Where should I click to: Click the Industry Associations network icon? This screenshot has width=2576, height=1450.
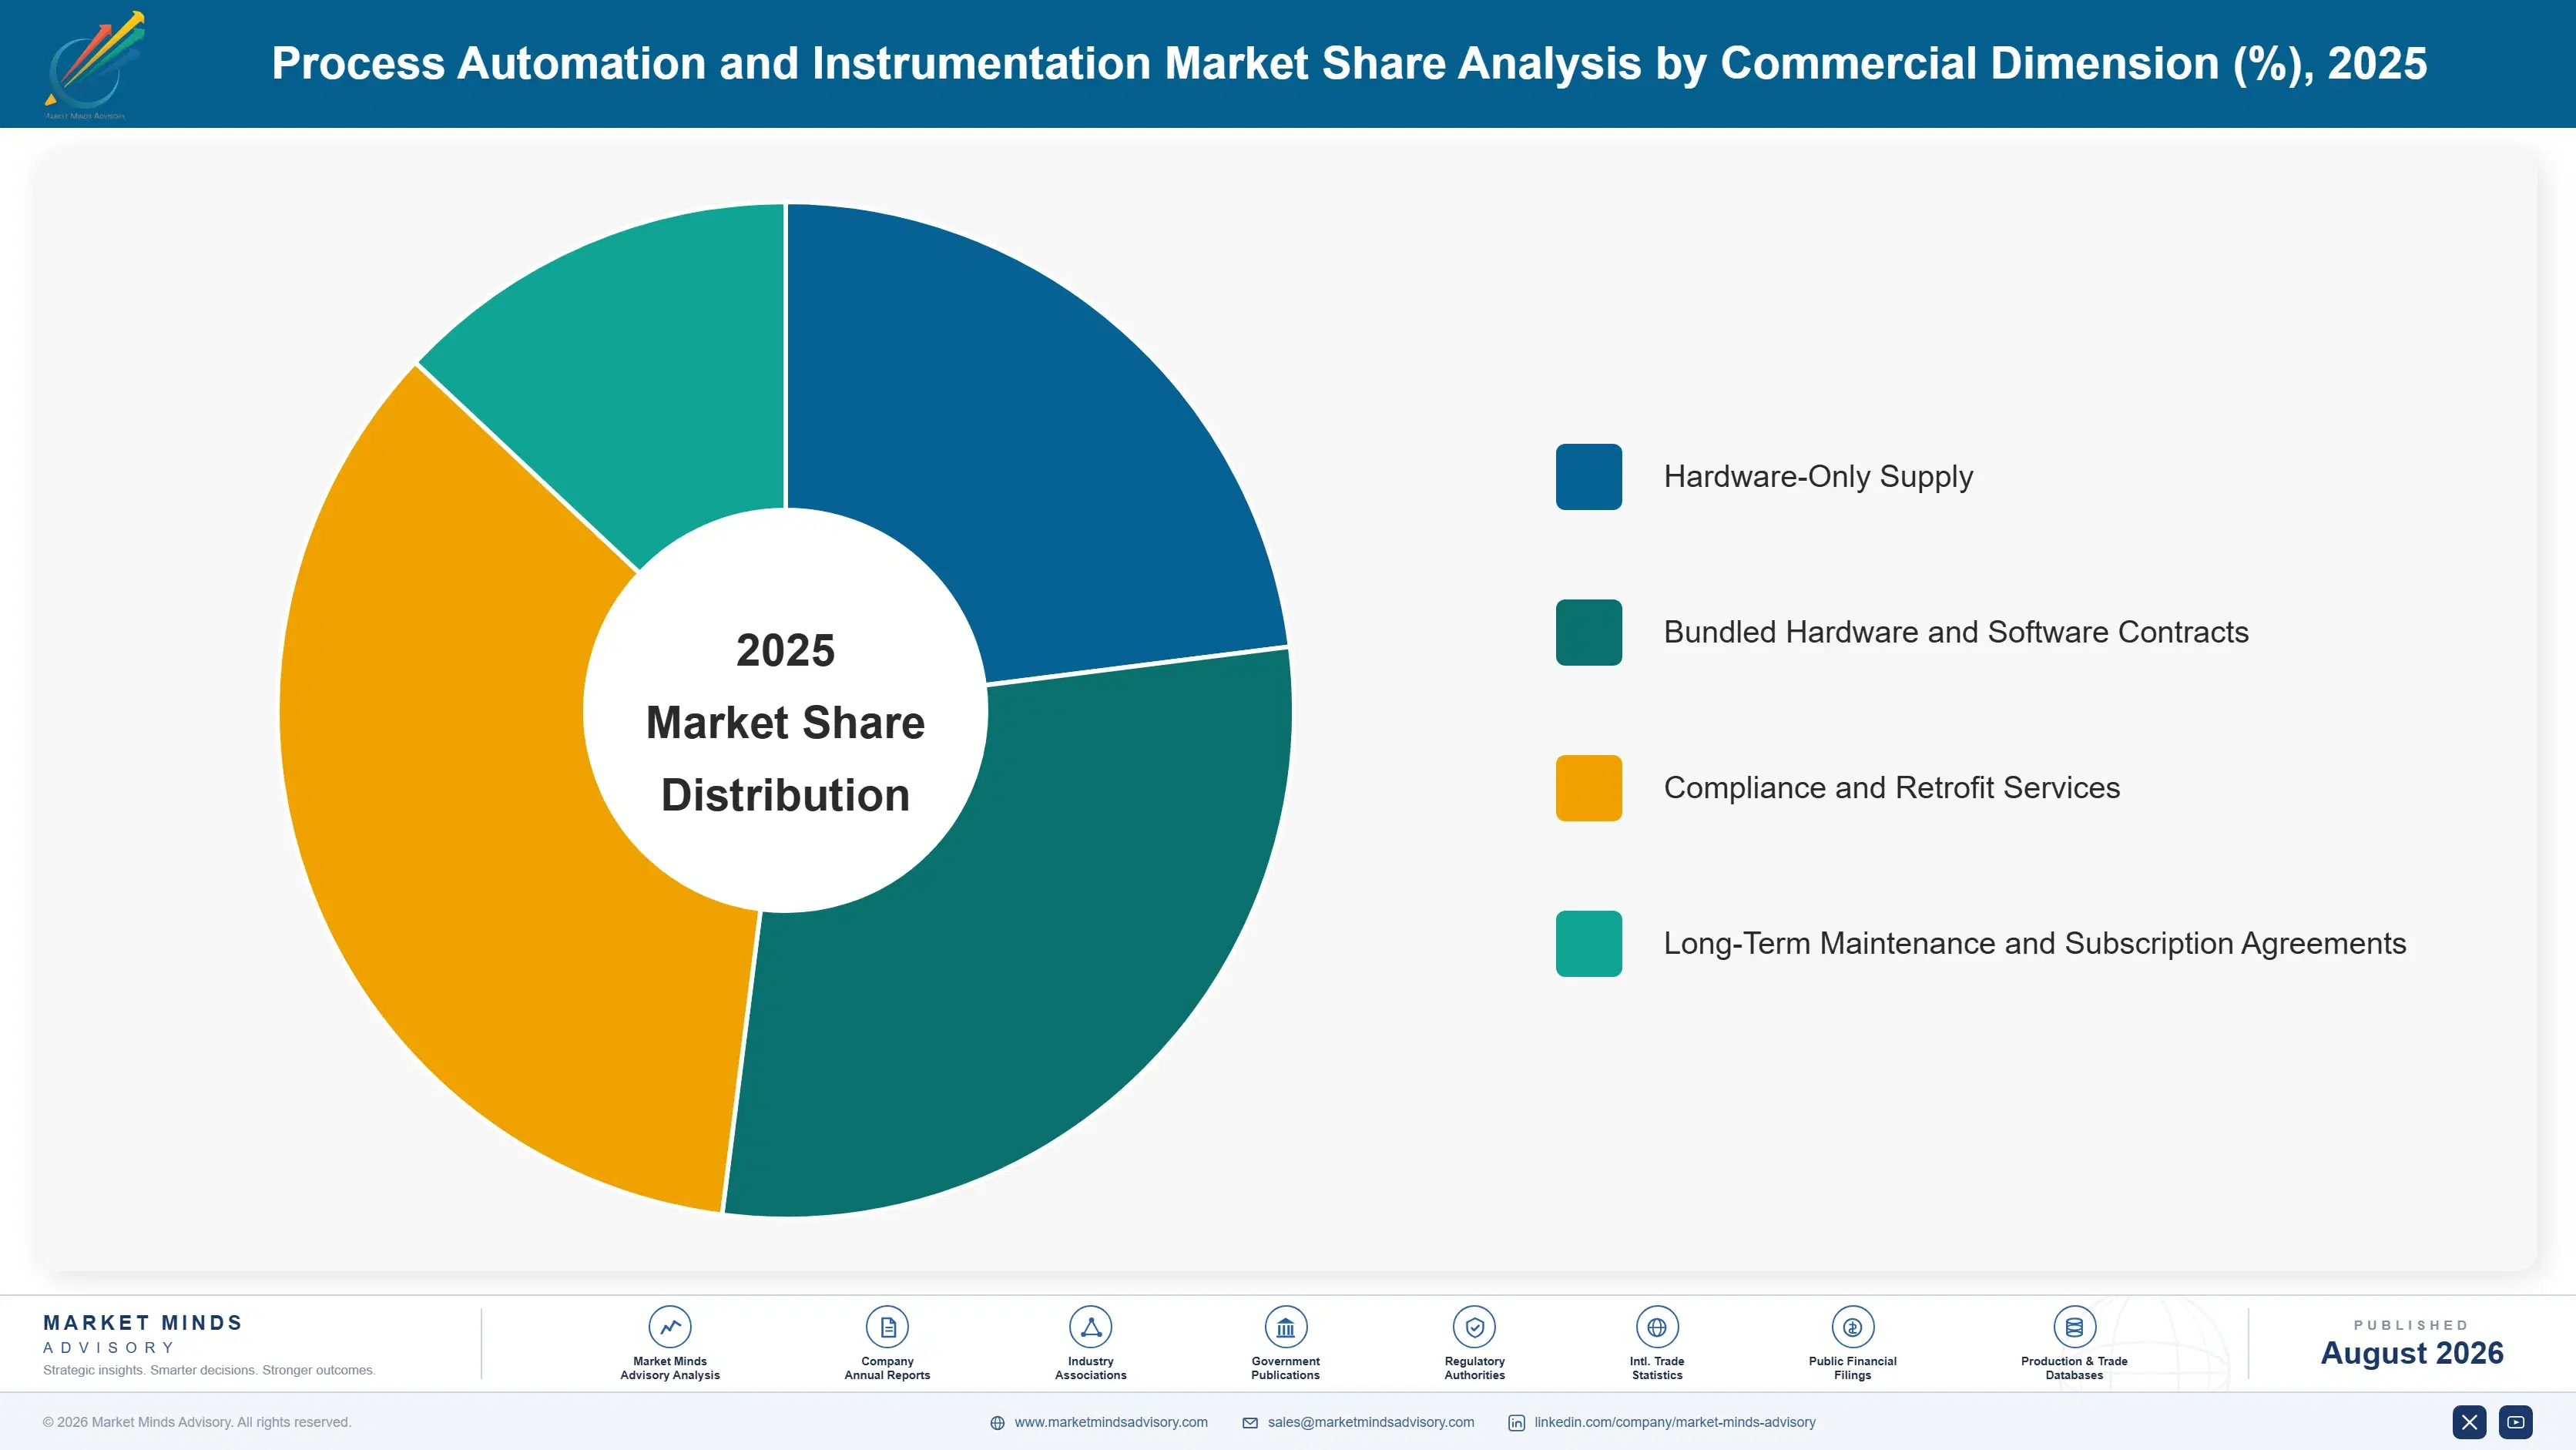coord(1091,1327)
